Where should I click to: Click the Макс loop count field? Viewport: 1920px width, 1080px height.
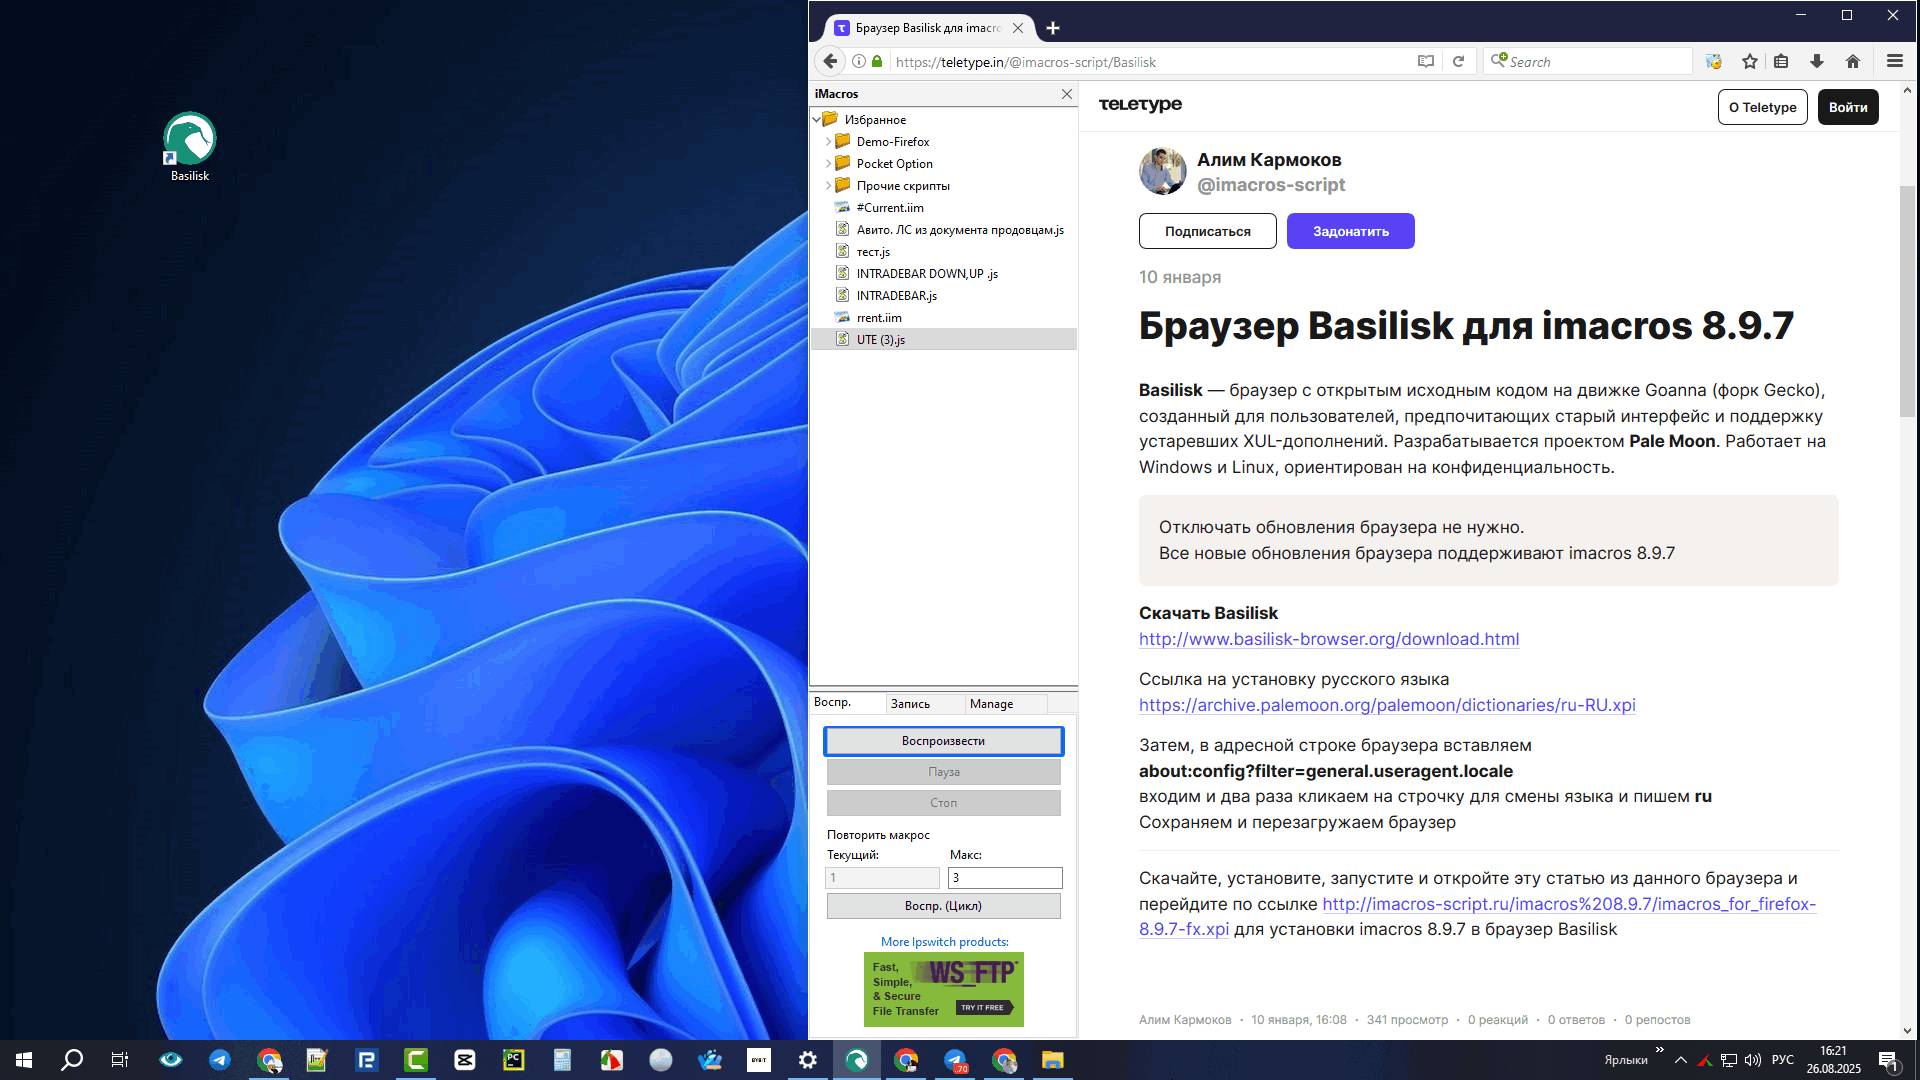click(x=1005, y=878)
